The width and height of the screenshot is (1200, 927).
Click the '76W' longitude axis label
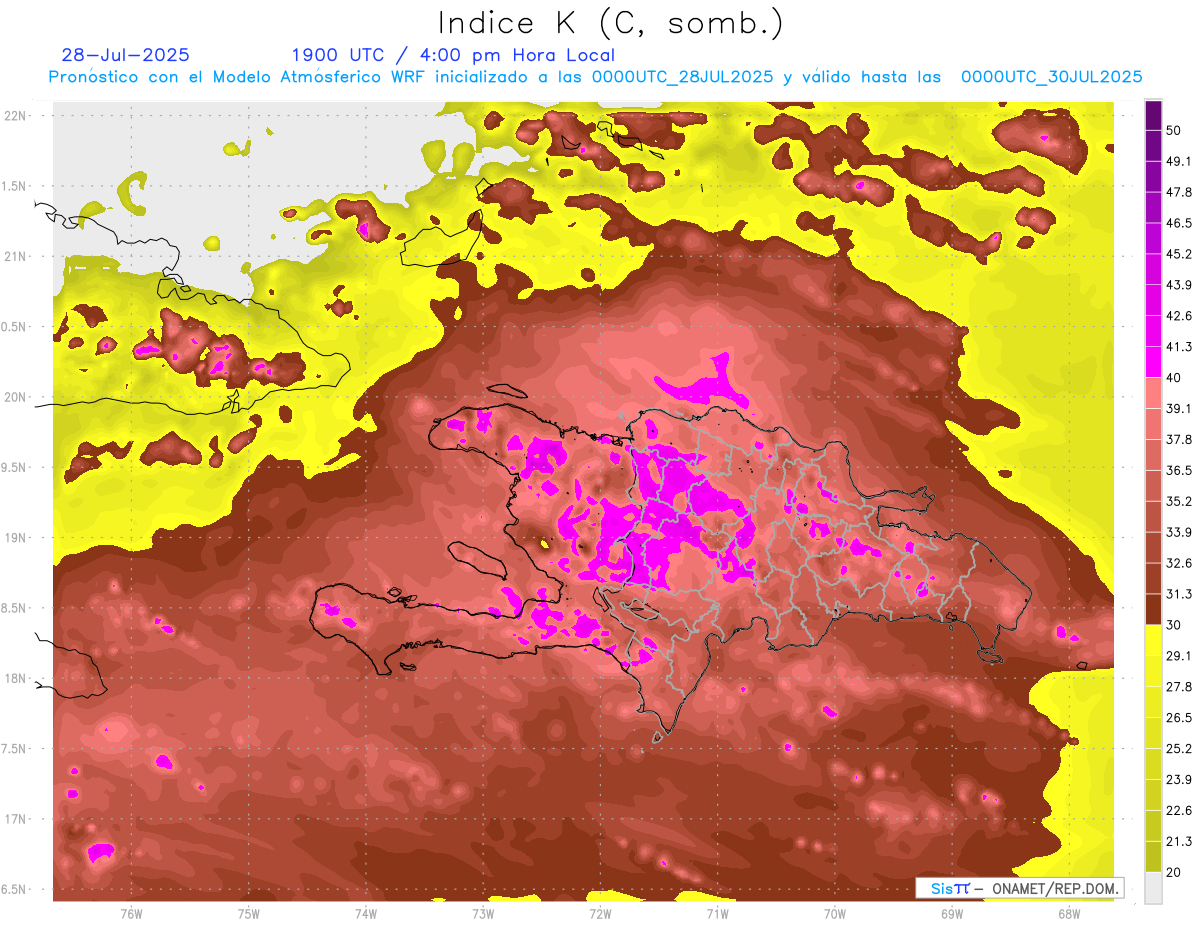tap(131, 914)
